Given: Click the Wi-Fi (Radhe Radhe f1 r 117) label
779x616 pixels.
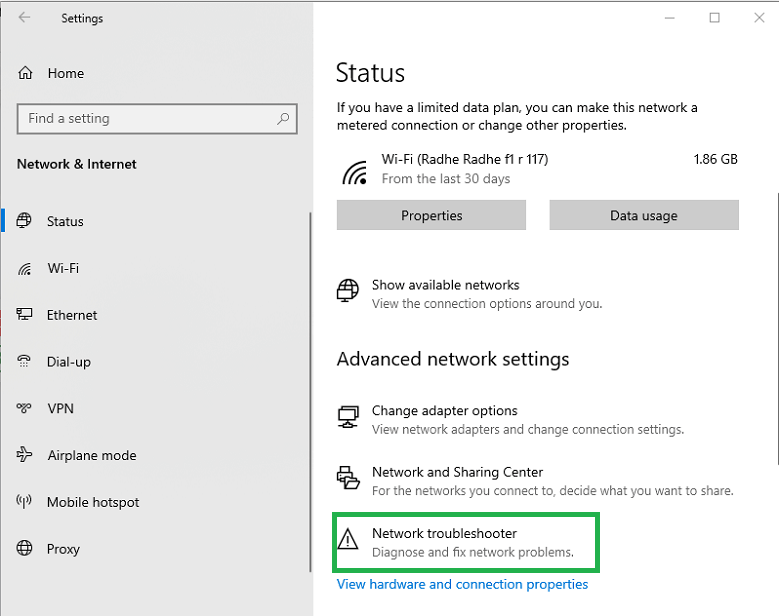Looking at the screenshot, I should click(465, 159).
